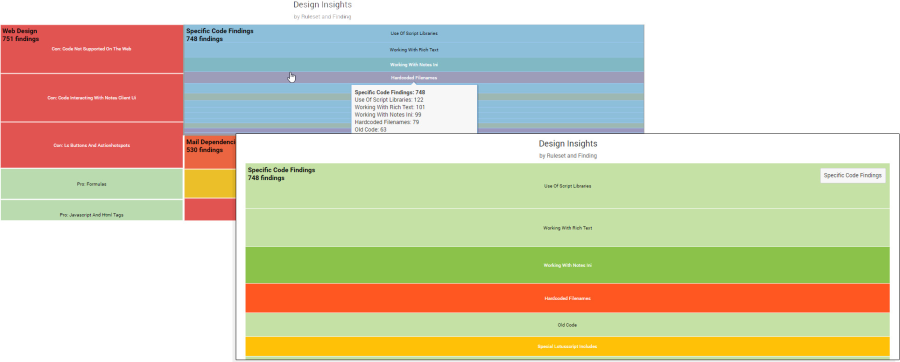
Task: Select the yellow Special Lotusscript Includes block
Action: (567, 347)
